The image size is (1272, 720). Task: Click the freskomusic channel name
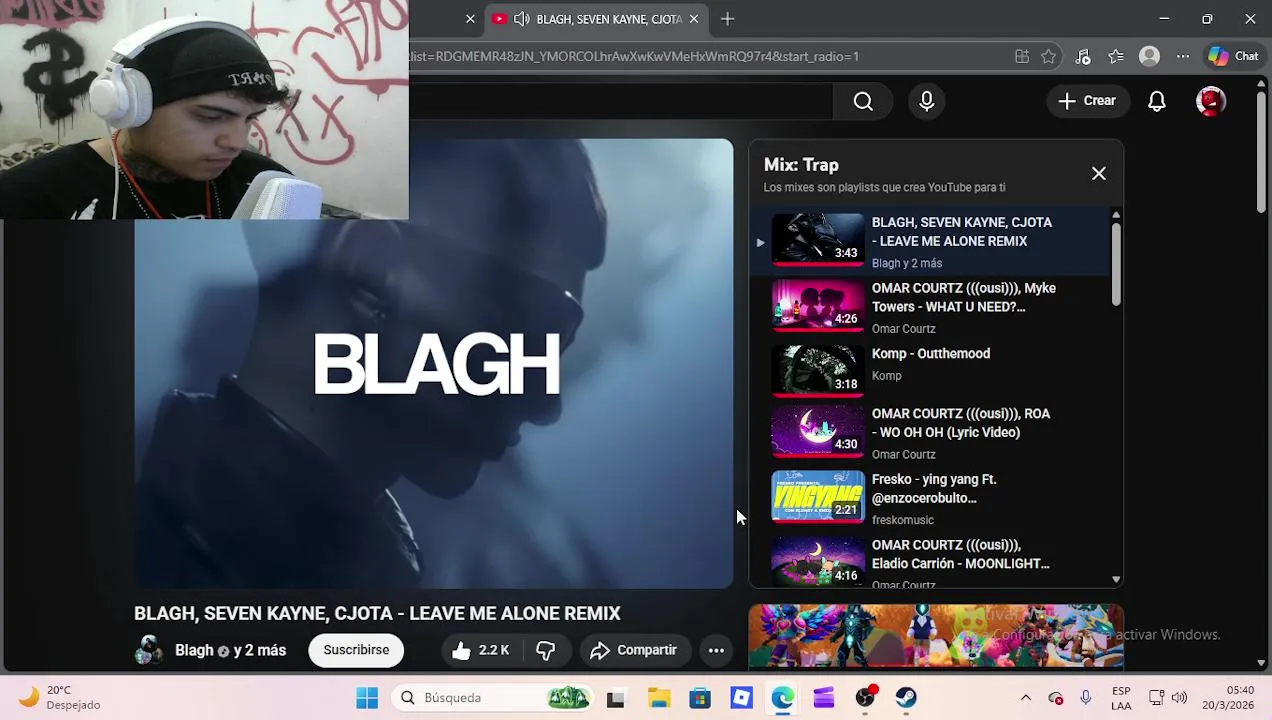(902, 520)
